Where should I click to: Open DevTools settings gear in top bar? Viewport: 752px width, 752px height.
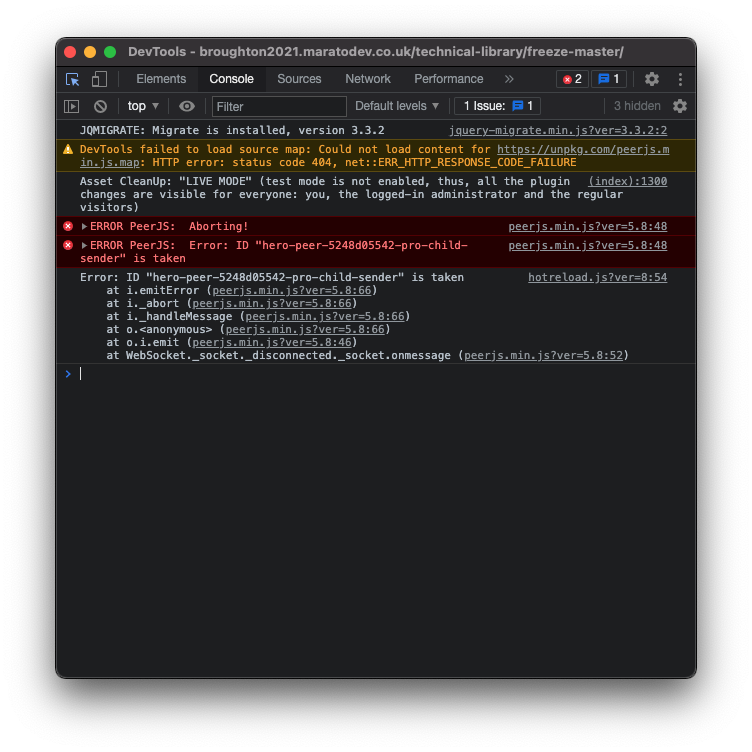tap(651, 79)
